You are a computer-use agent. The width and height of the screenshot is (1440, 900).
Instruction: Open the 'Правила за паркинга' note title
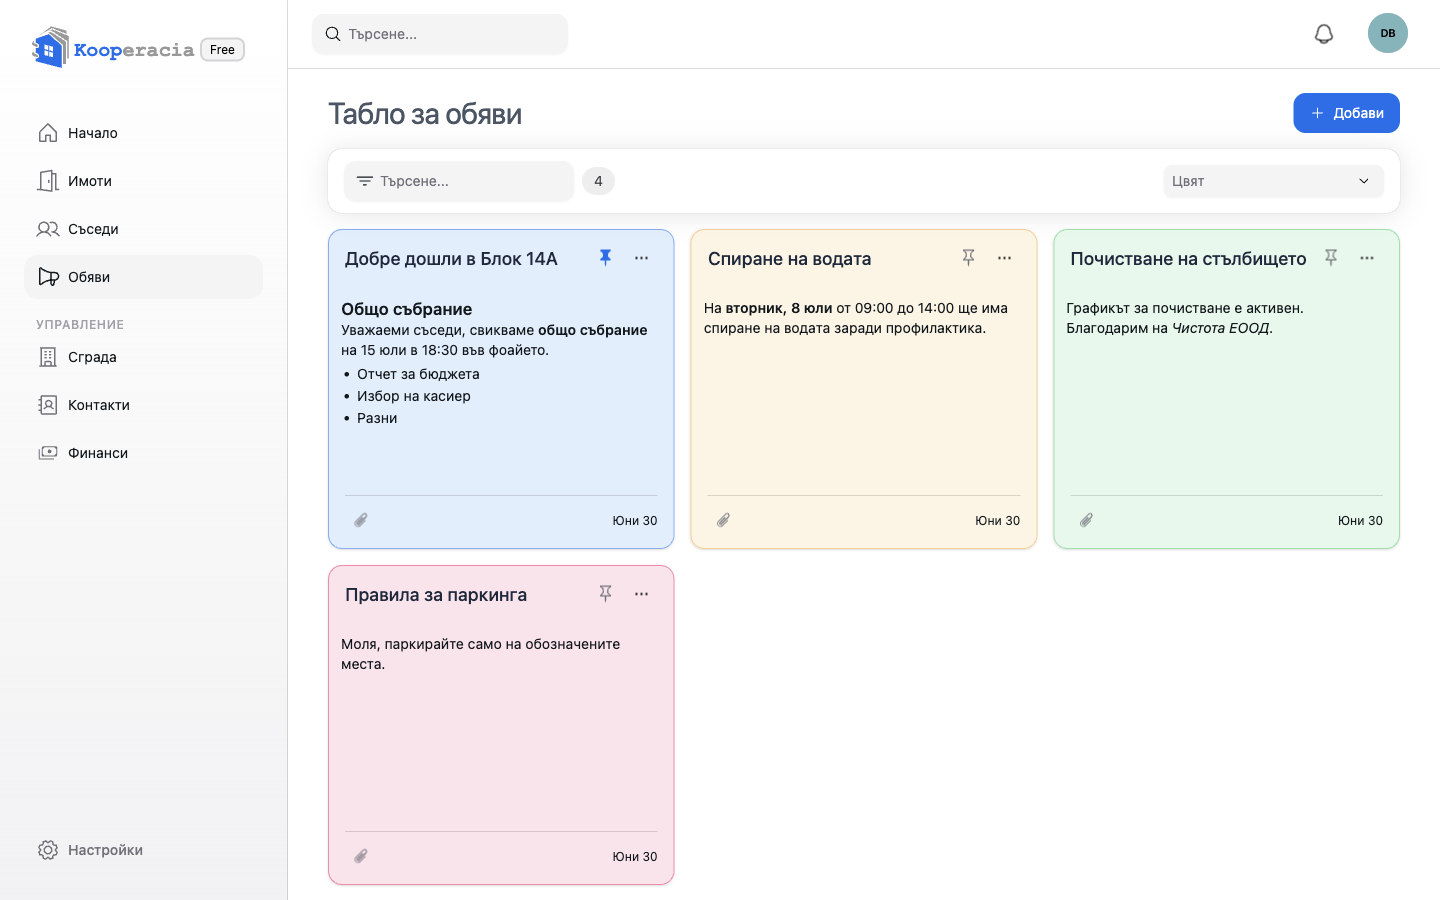436,595
